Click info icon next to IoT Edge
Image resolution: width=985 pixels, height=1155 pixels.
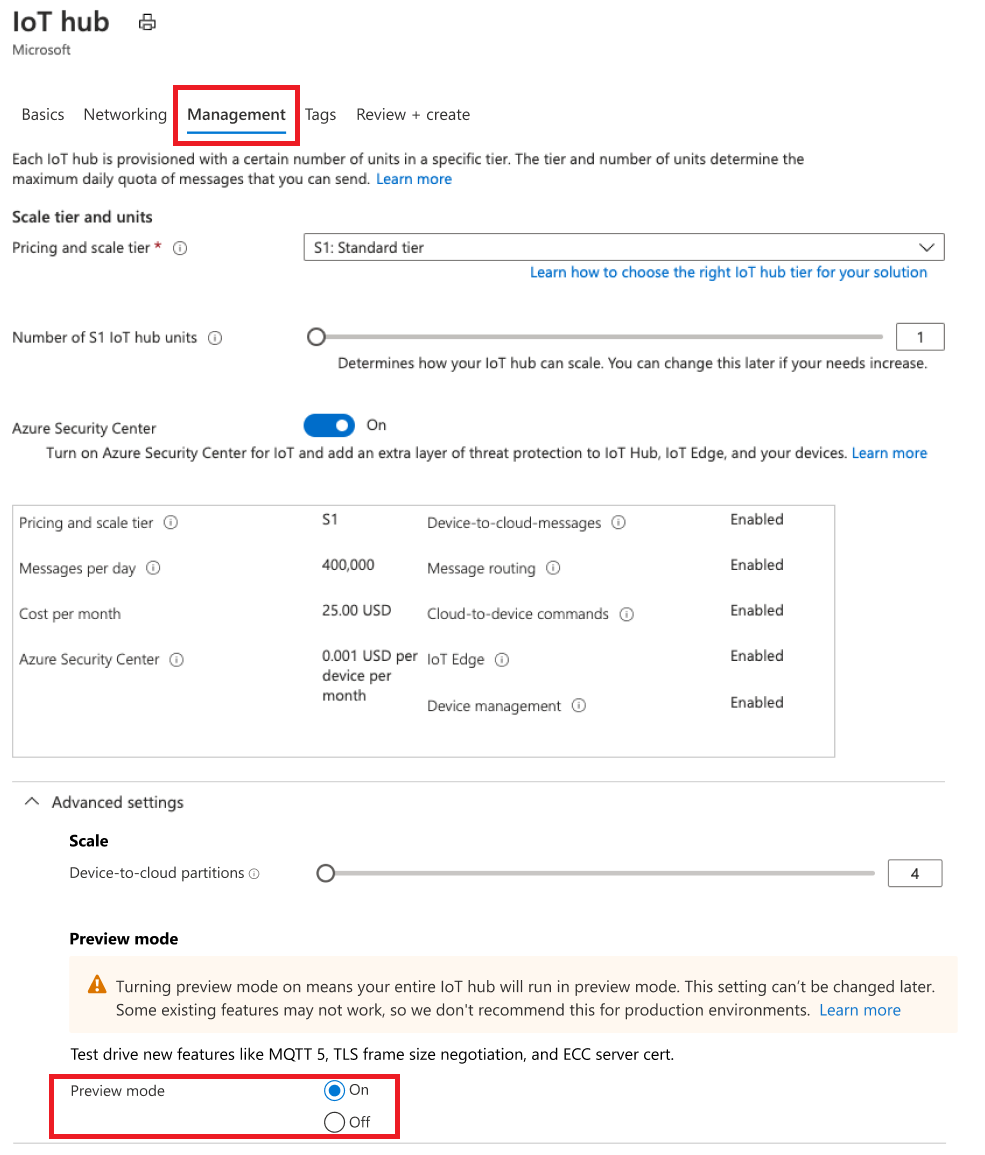point(502,659)
